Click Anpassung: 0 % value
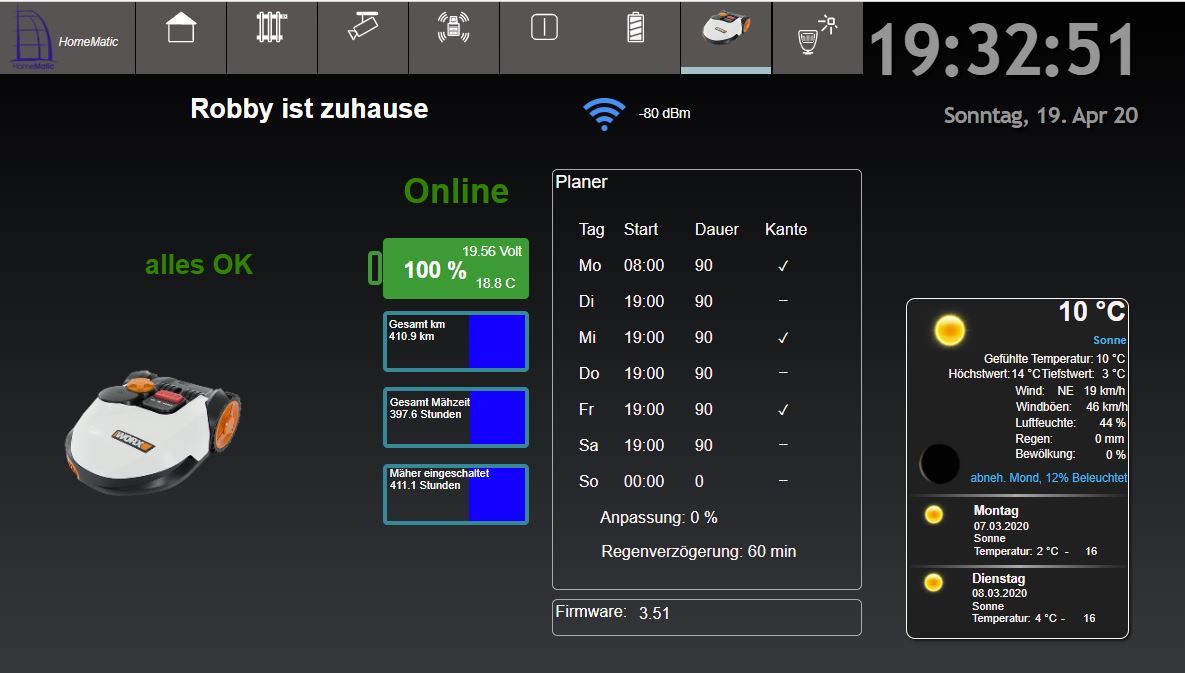 point(658,517)
